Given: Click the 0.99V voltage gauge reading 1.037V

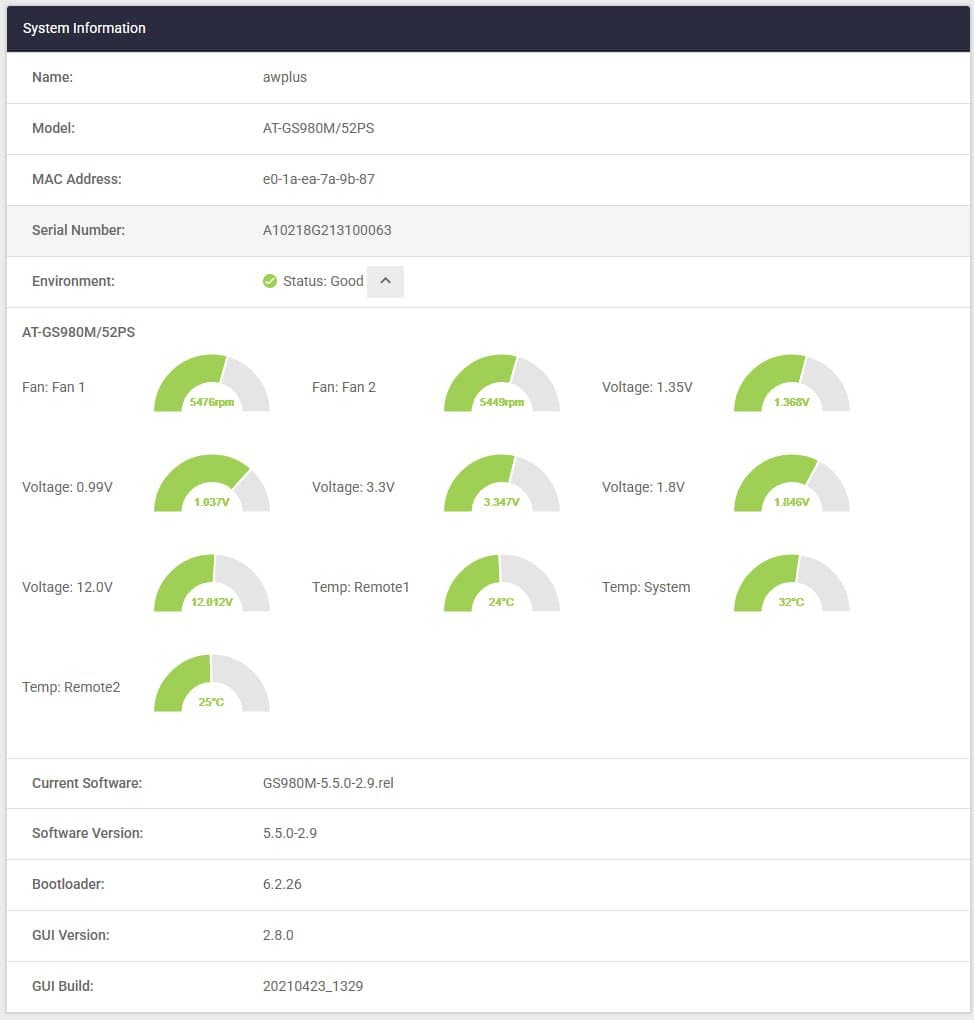Looking at the screenshot, I should click(x=211, y=483).
